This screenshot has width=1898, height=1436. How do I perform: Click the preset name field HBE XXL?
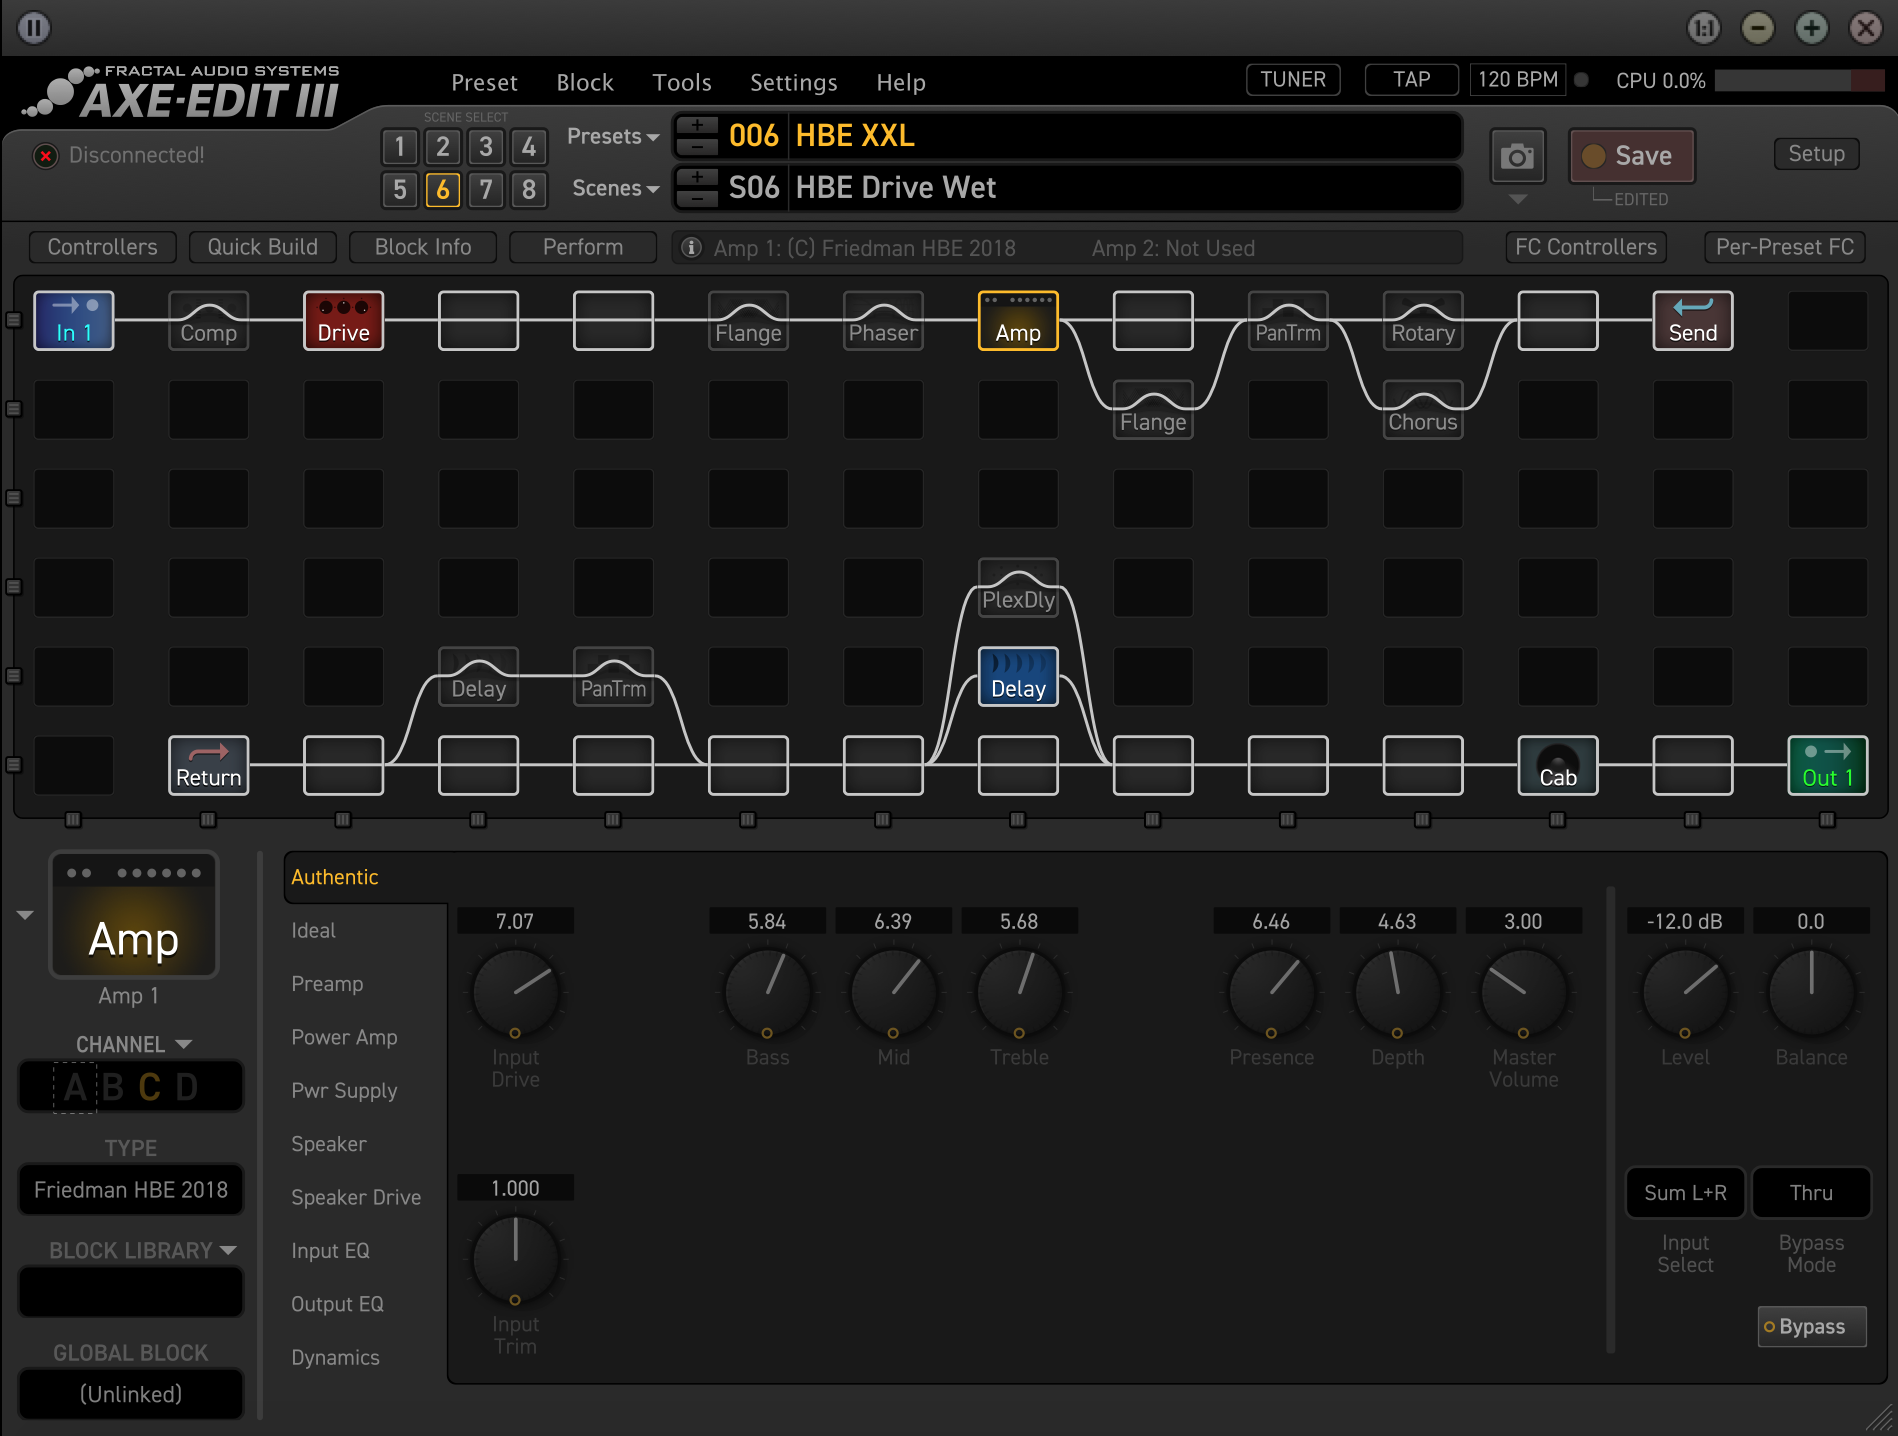pyautogui.click(x=1126, y=136)
